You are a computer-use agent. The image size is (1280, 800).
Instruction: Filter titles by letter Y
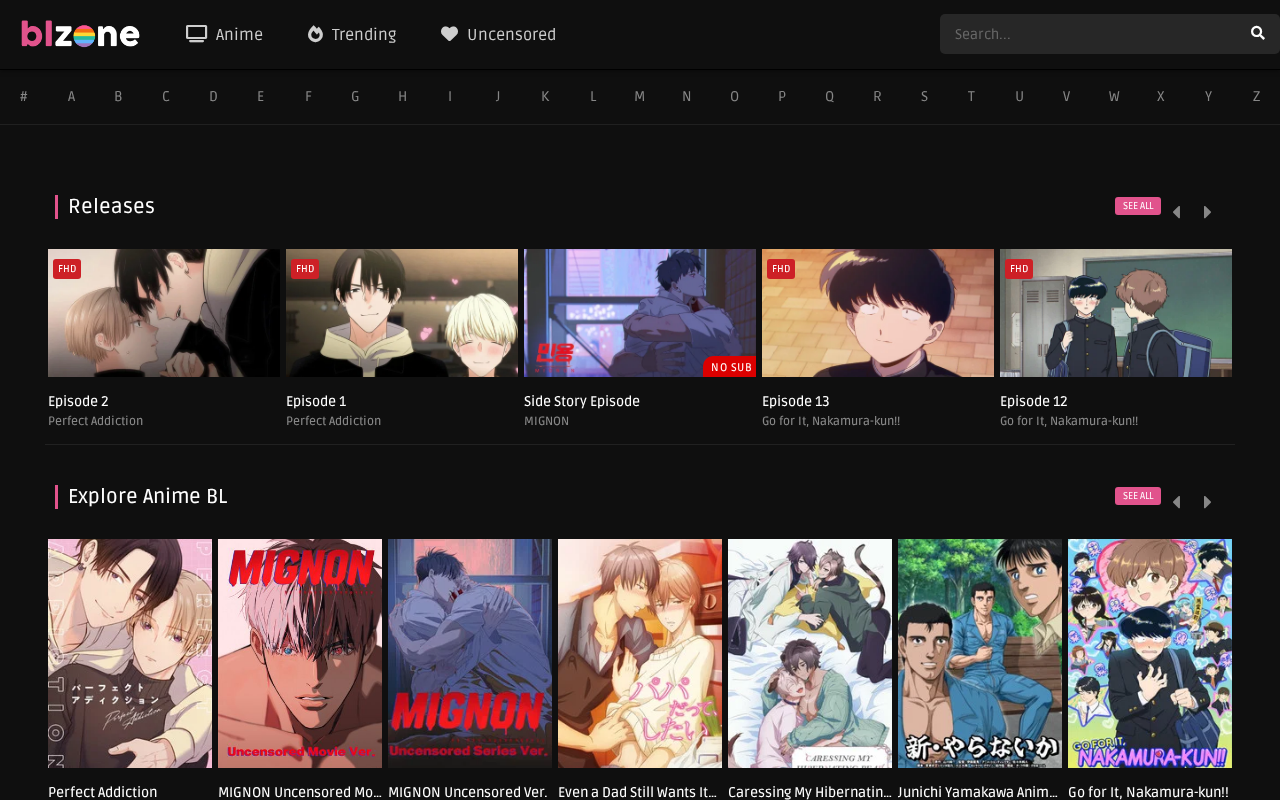tap(1208, 97)
